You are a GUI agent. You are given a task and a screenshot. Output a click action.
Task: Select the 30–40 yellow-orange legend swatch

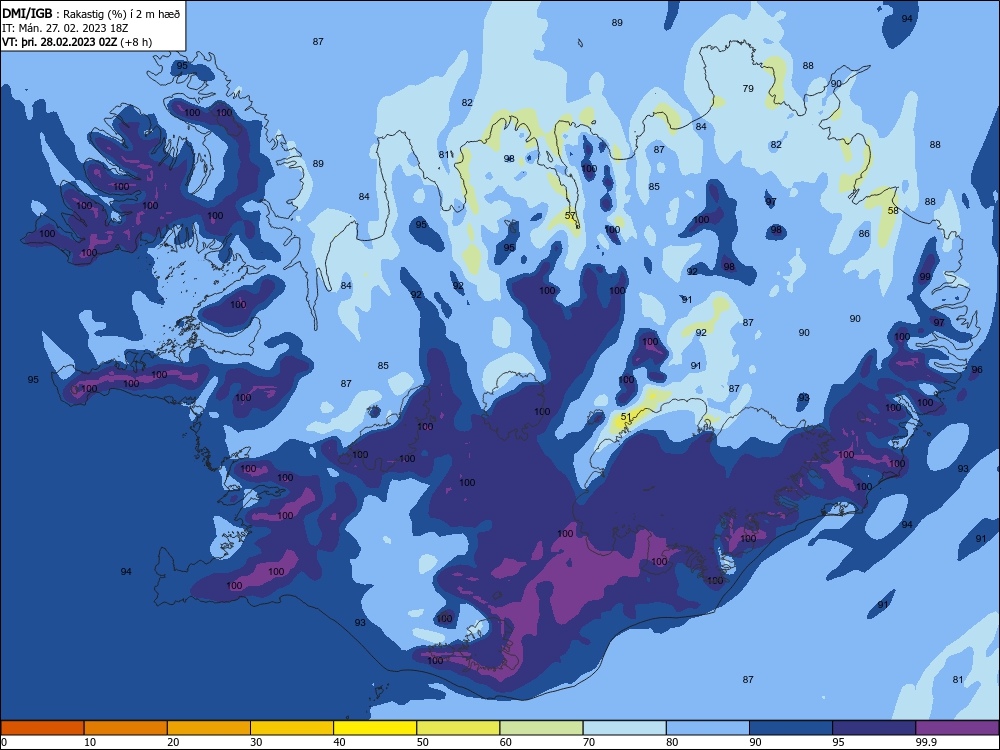292,728
